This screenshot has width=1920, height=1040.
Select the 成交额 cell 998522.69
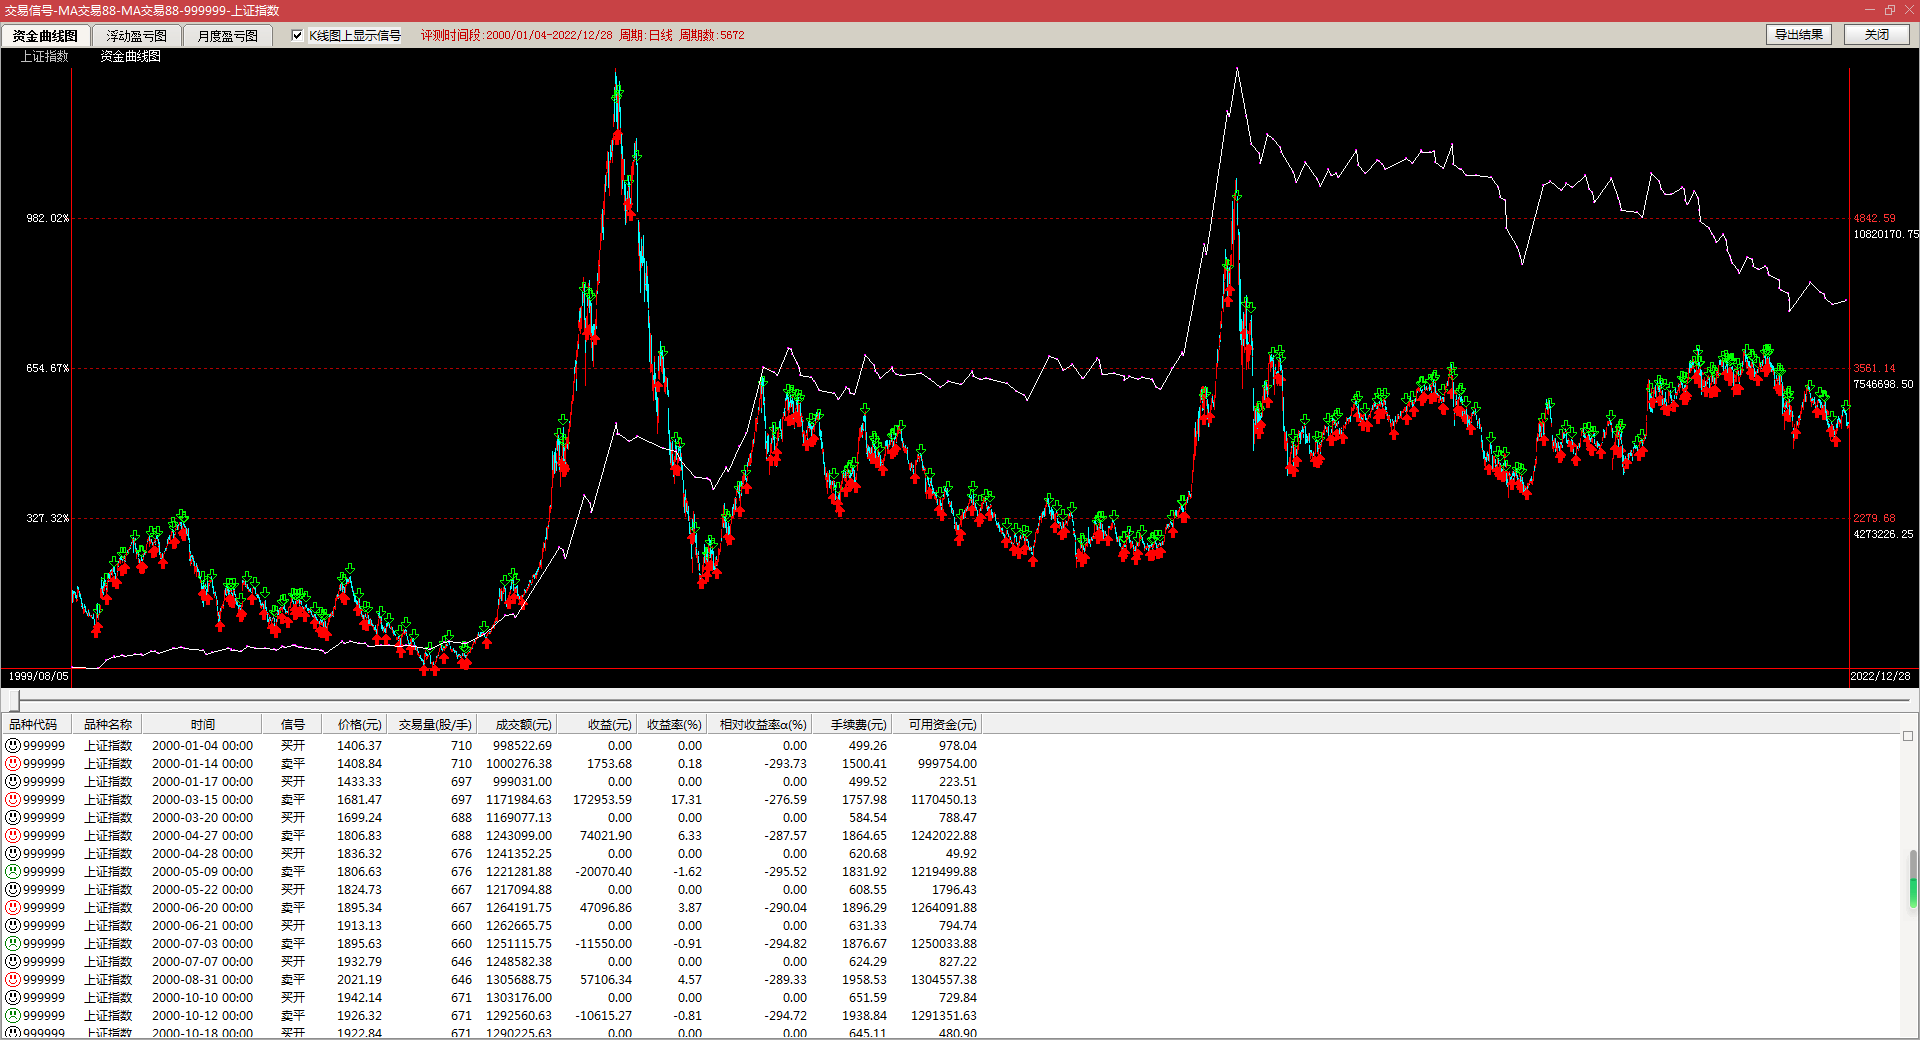tap(522, 746)
